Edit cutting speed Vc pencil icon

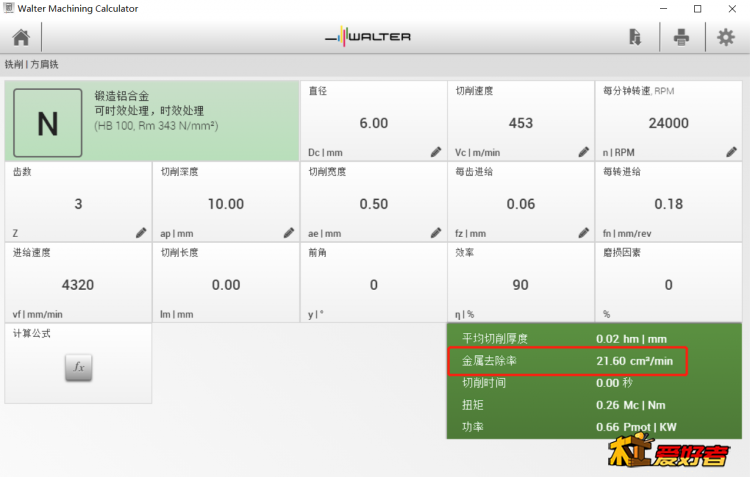[584, 152]
